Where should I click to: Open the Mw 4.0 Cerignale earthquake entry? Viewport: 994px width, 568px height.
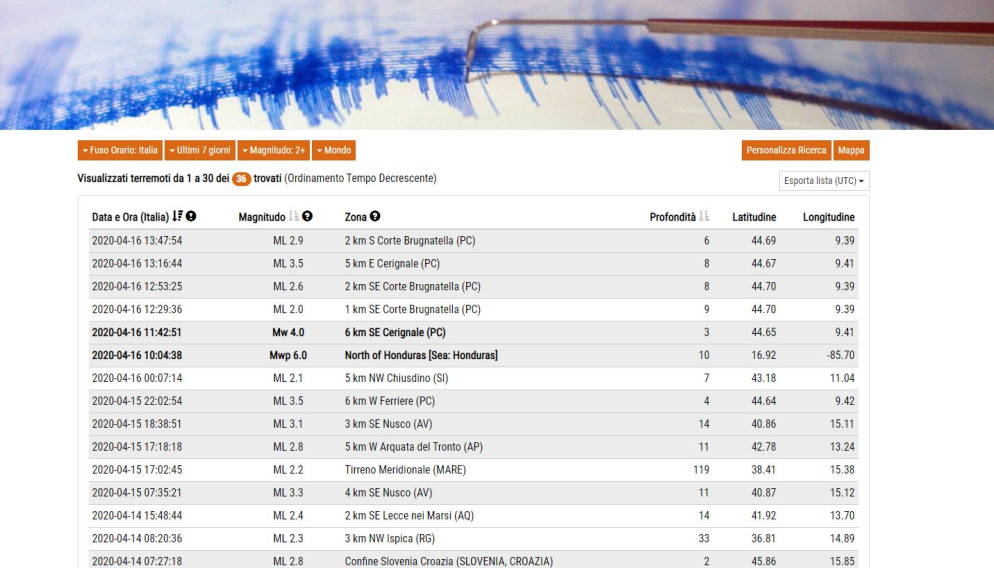pos(395,333)
